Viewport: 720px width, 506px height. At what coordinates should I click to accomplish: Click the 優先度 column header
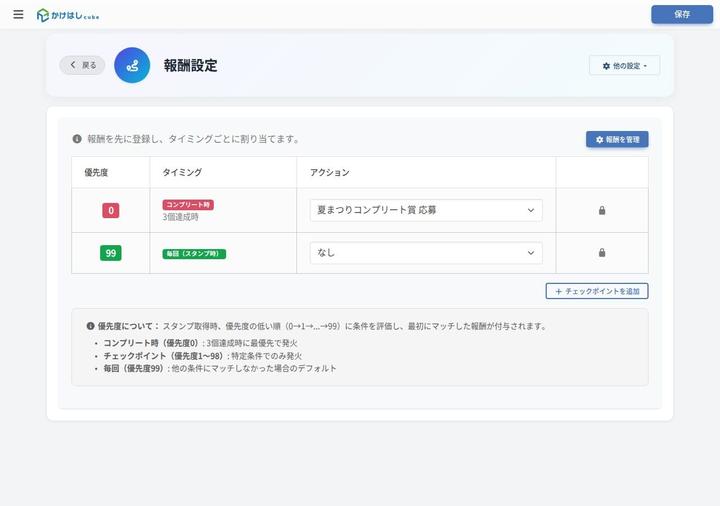96,173
